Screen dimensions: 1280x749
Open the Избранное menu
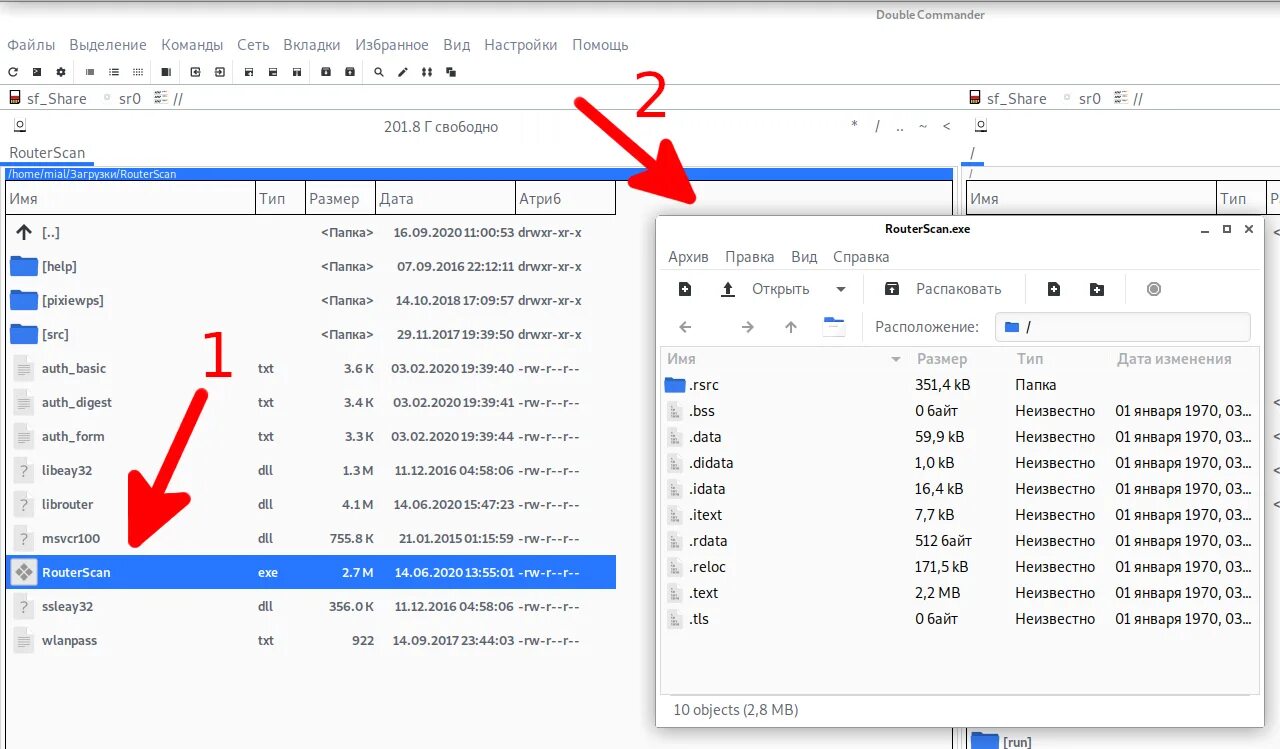pyautogui.click(x=392, y=45)
